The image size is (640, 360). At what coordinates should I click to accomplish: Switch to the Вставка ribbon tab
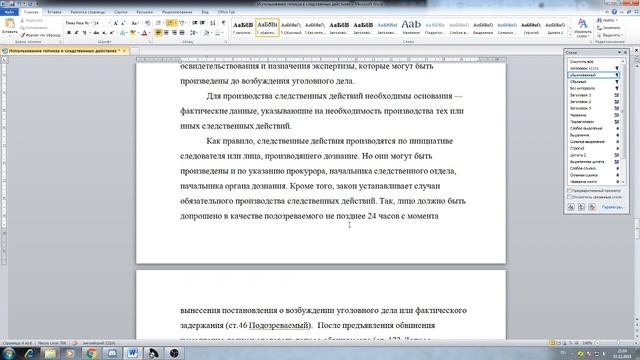click(54, 12)
